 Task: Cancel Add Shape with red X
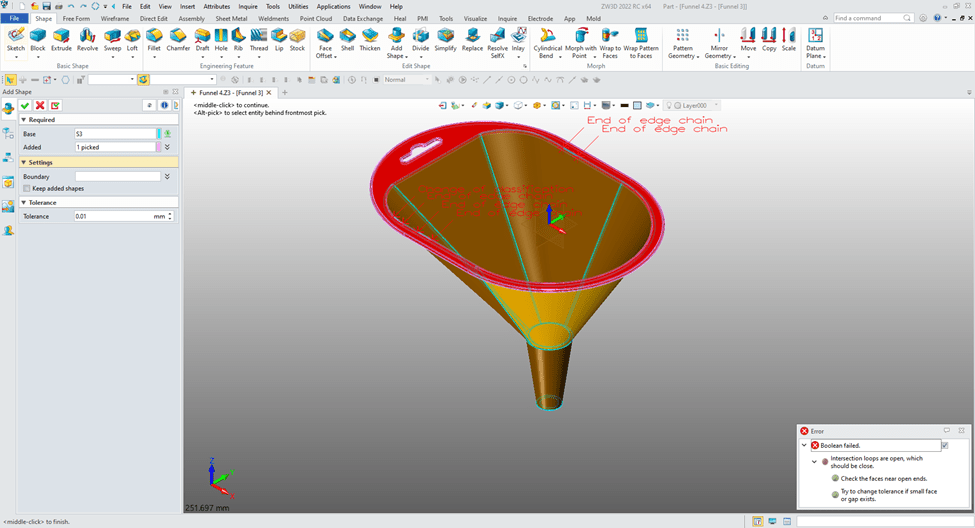[40, 105]
